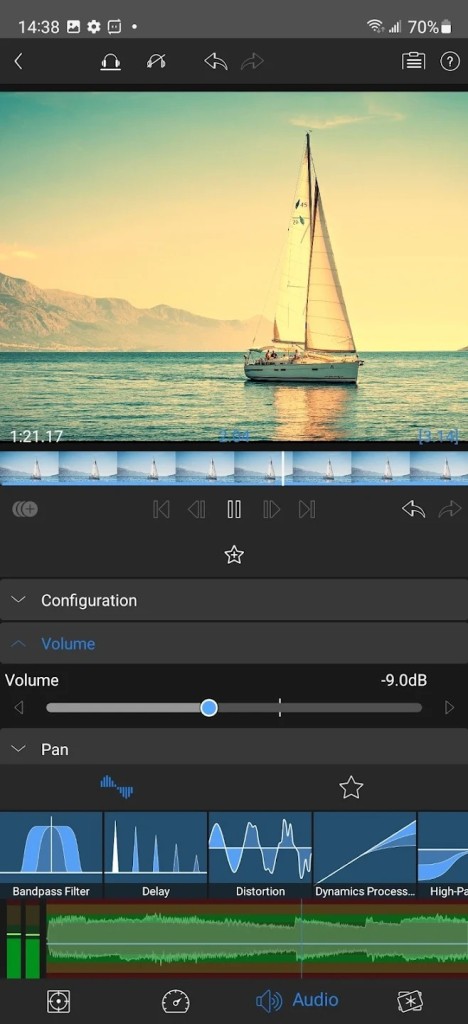Viewport: 468px width, 1024px height.
Task: Show favorite audio effects star tab
Action: [351, 787]
